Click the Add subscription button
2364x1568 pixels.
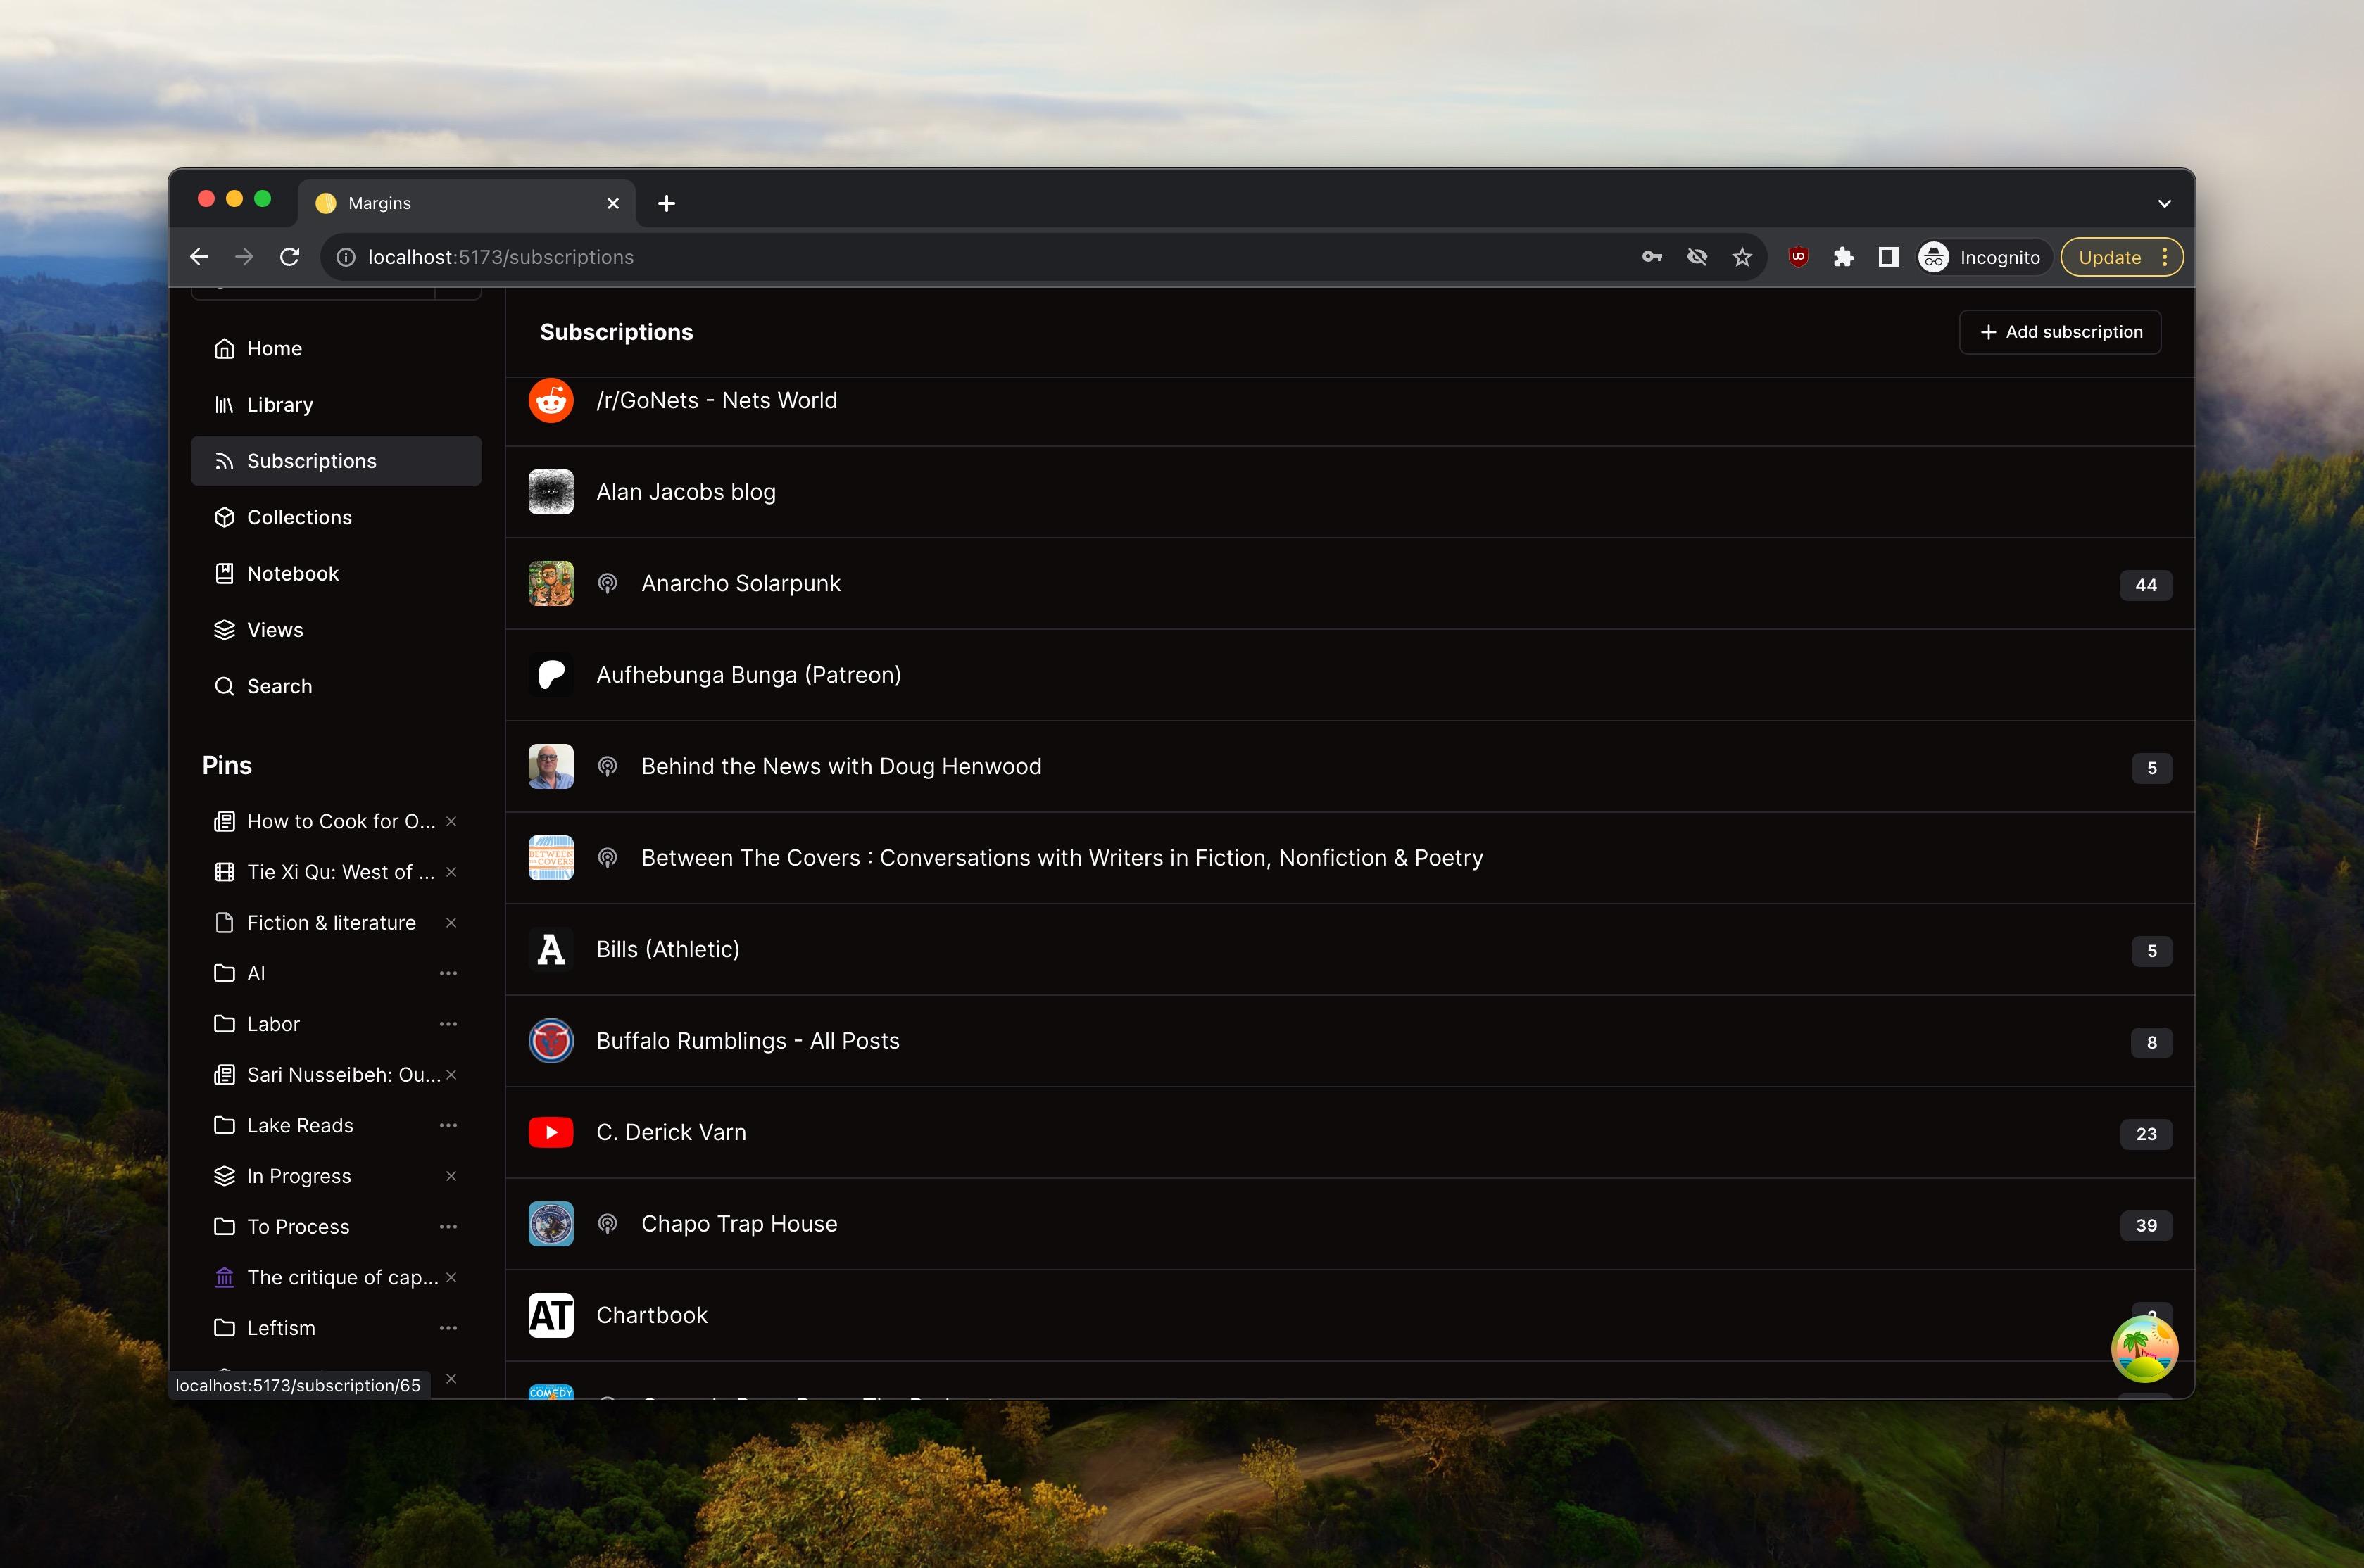2060,332
